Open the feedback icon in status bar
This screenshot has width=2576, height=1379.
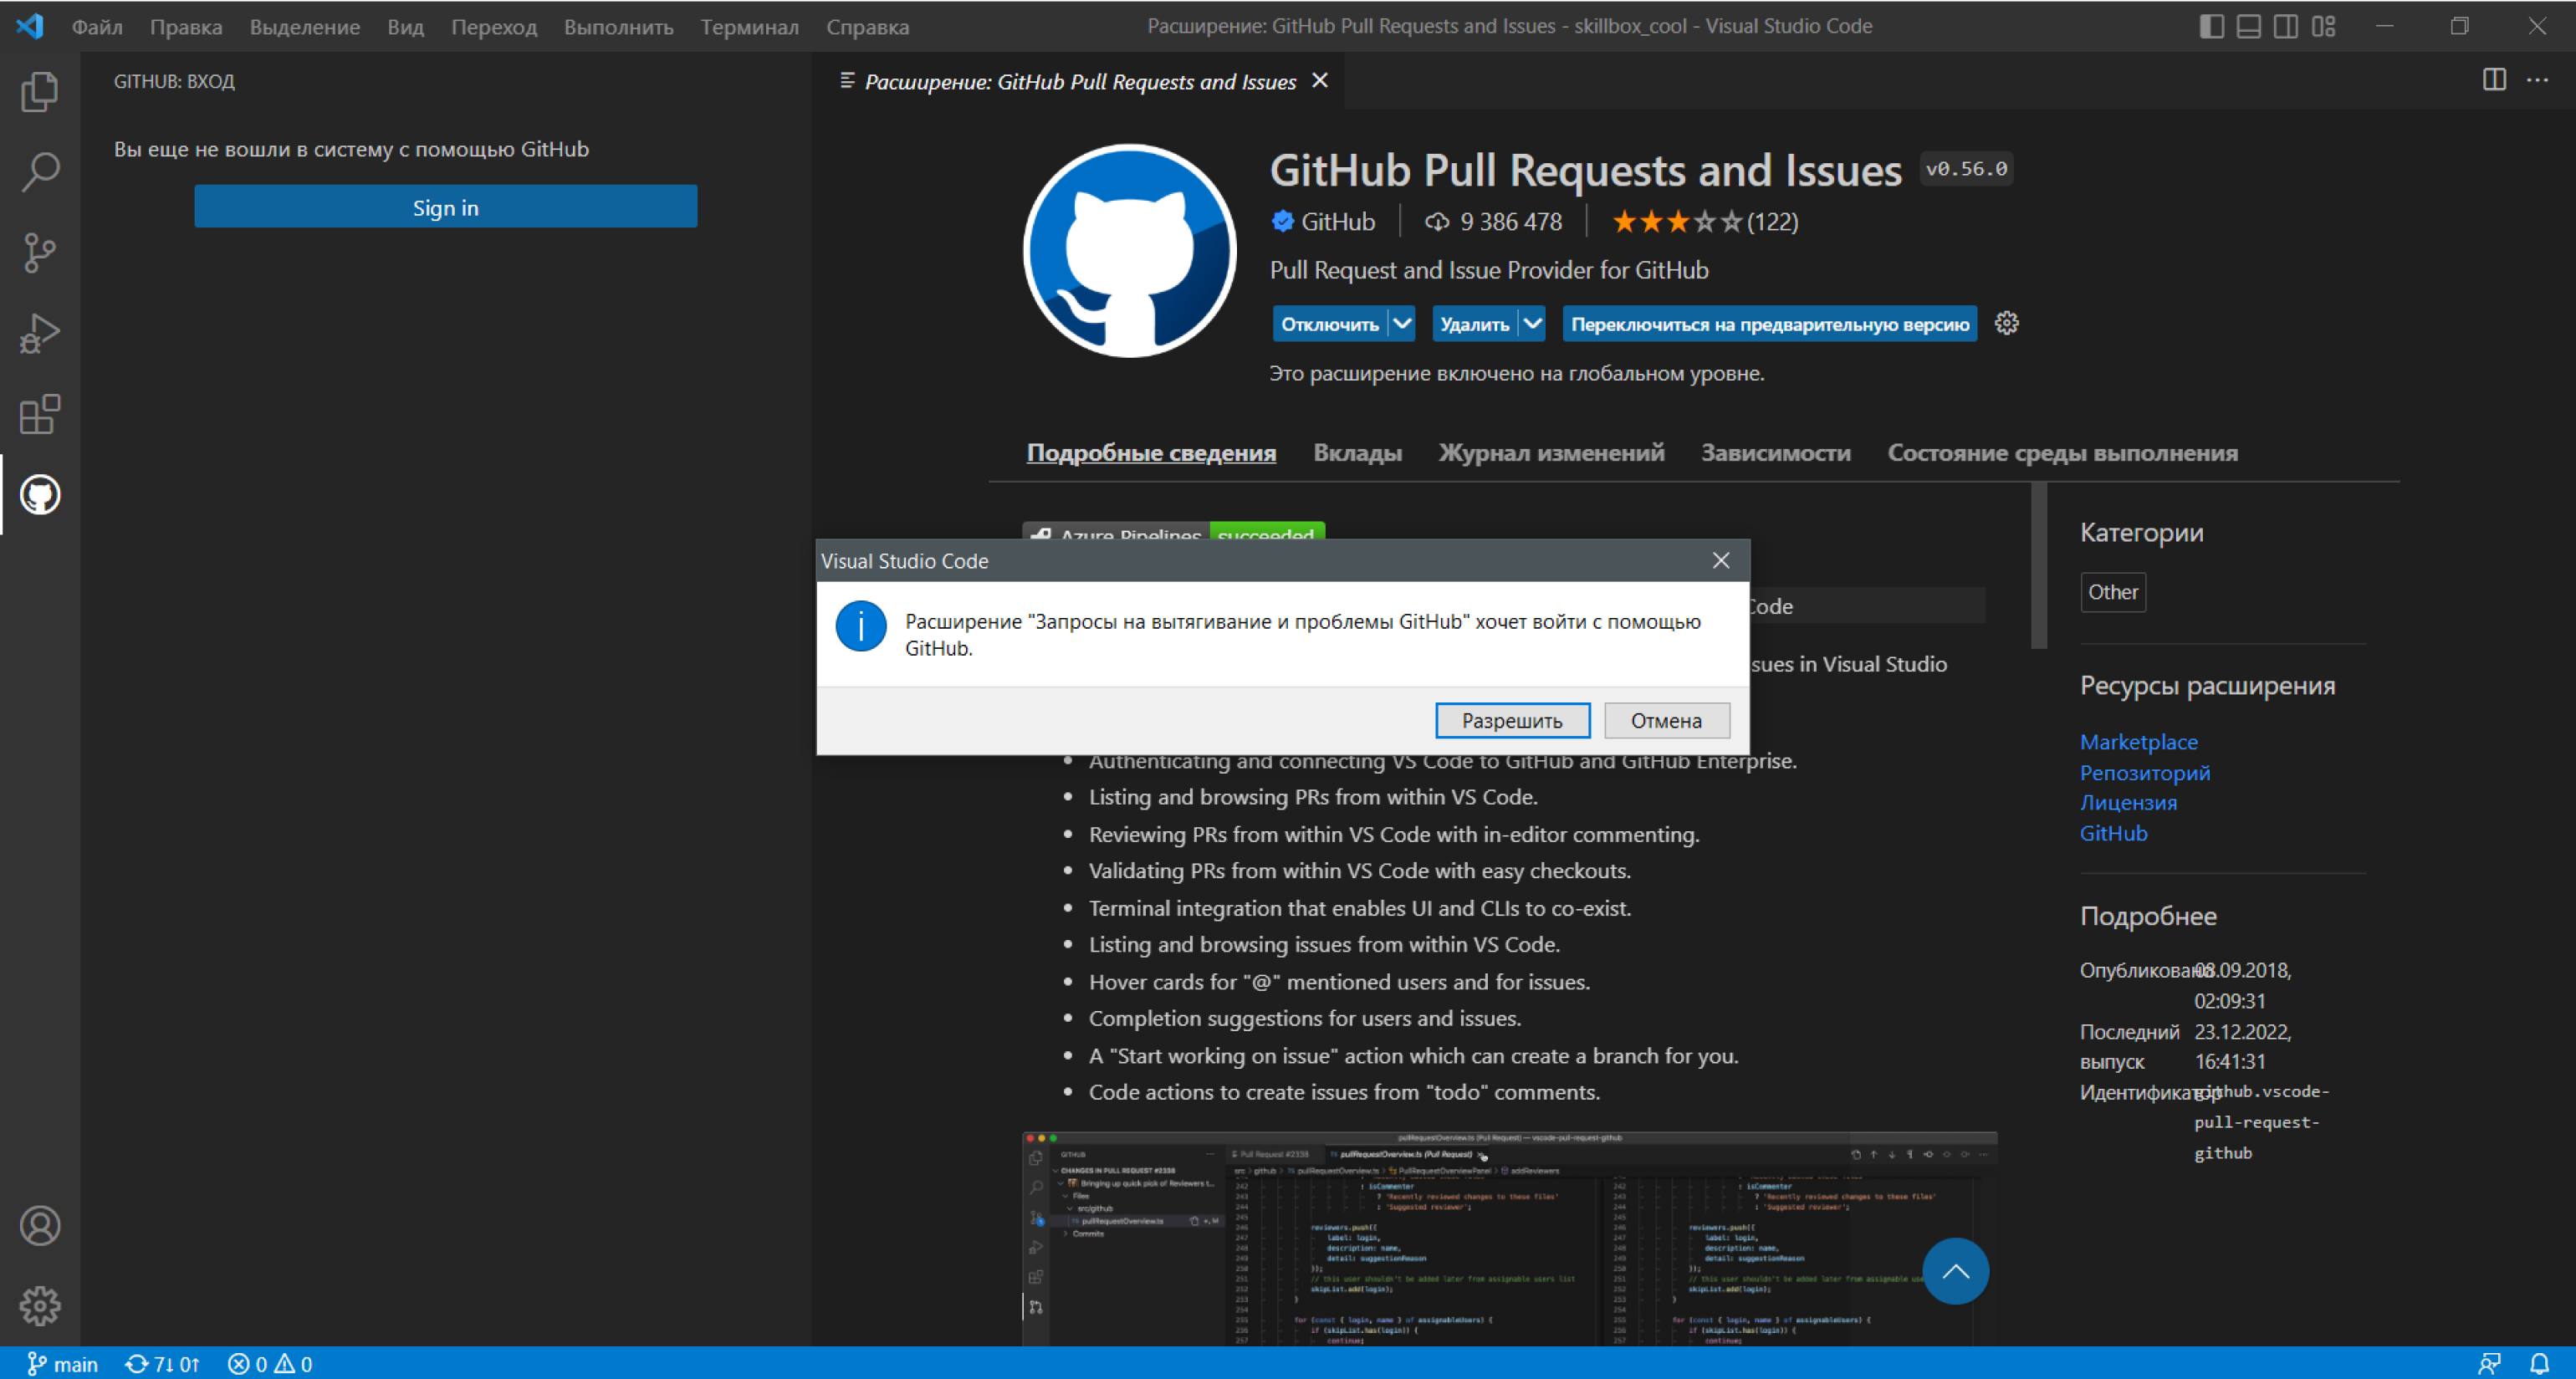coord(2489,1363)
